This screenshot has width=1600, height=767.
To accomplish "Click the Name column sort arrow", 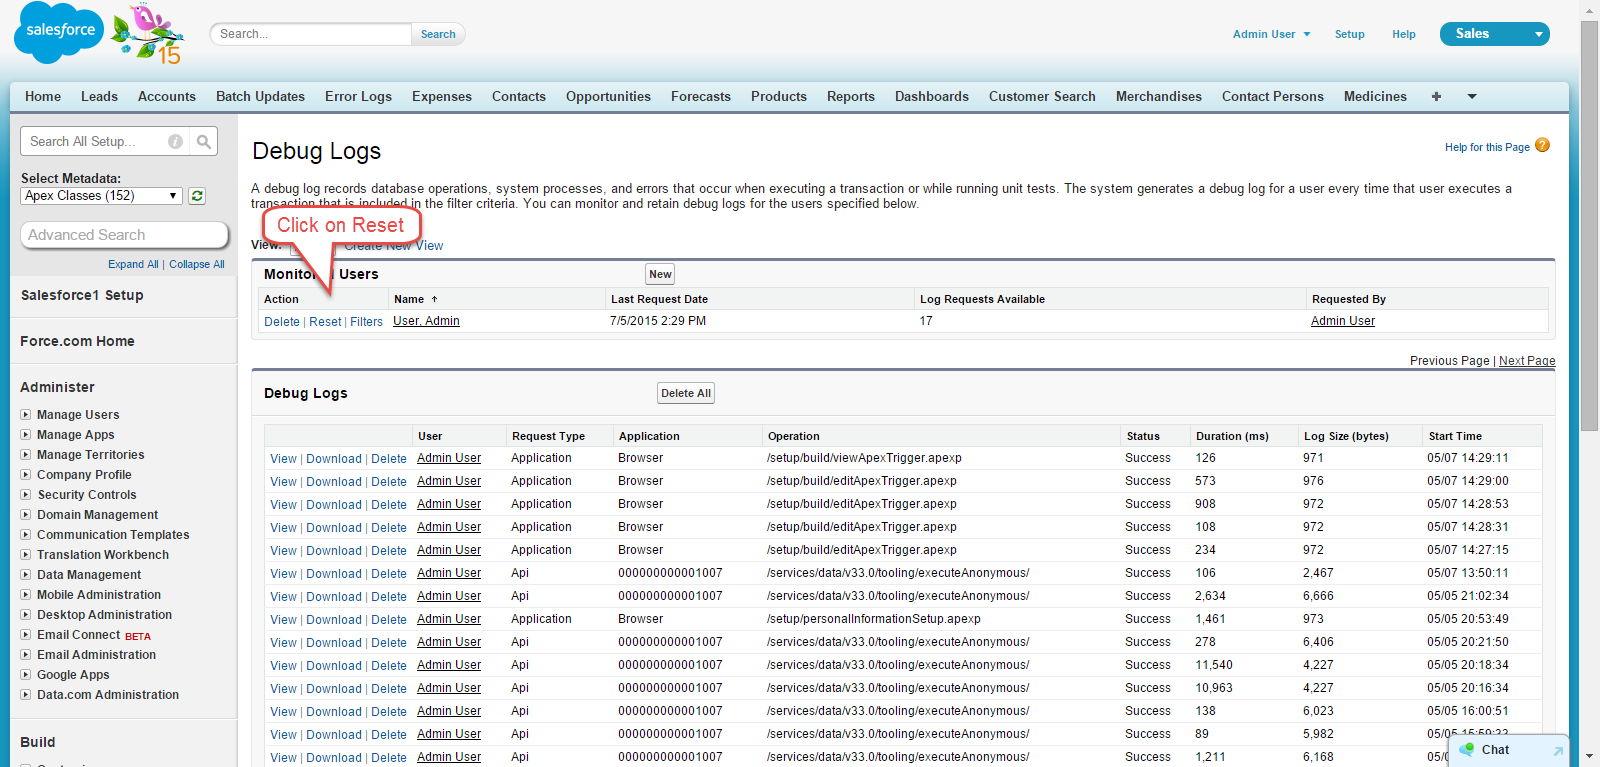I will [x=434, y=299].
